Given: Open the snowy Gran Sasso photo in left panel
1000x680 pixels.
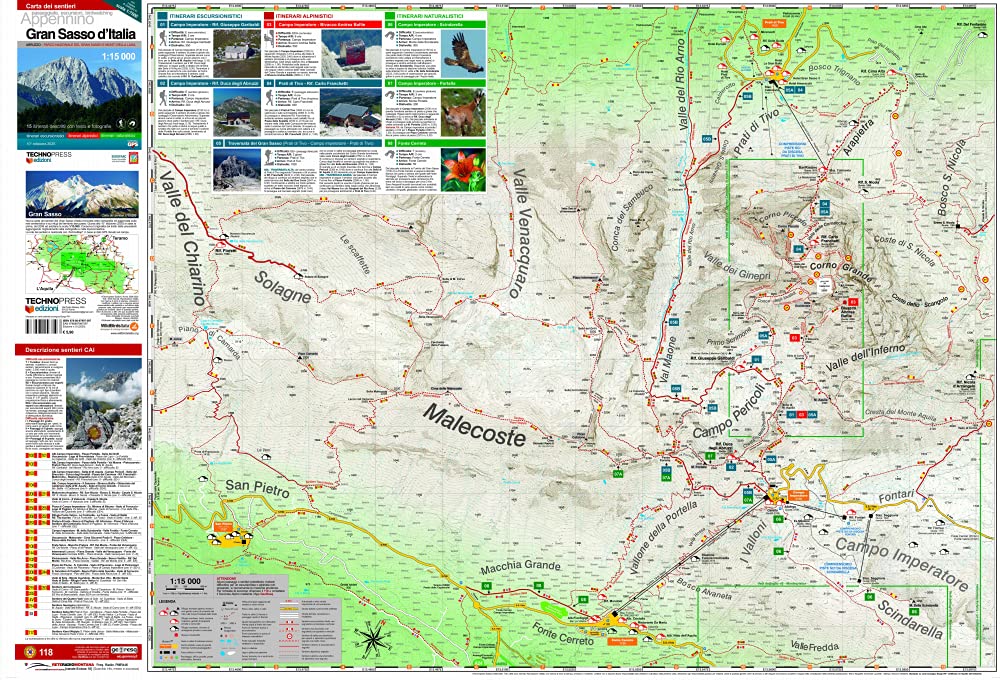Looking at the screenshot, I should pyautogui.click(x=82, y=195).
